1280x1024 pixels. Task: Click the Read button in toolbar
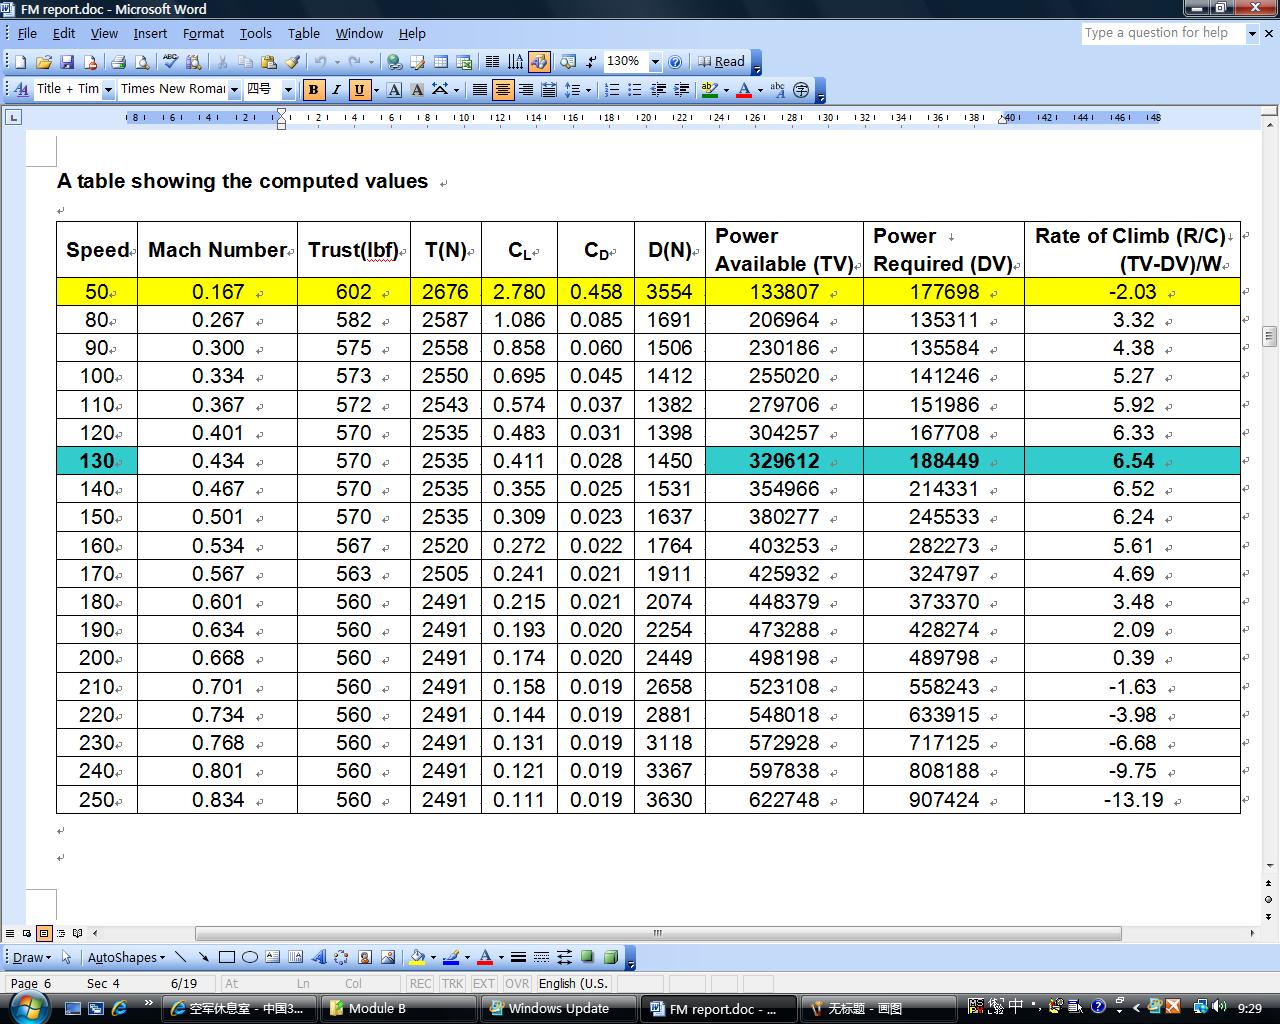(x=721, y=62)
